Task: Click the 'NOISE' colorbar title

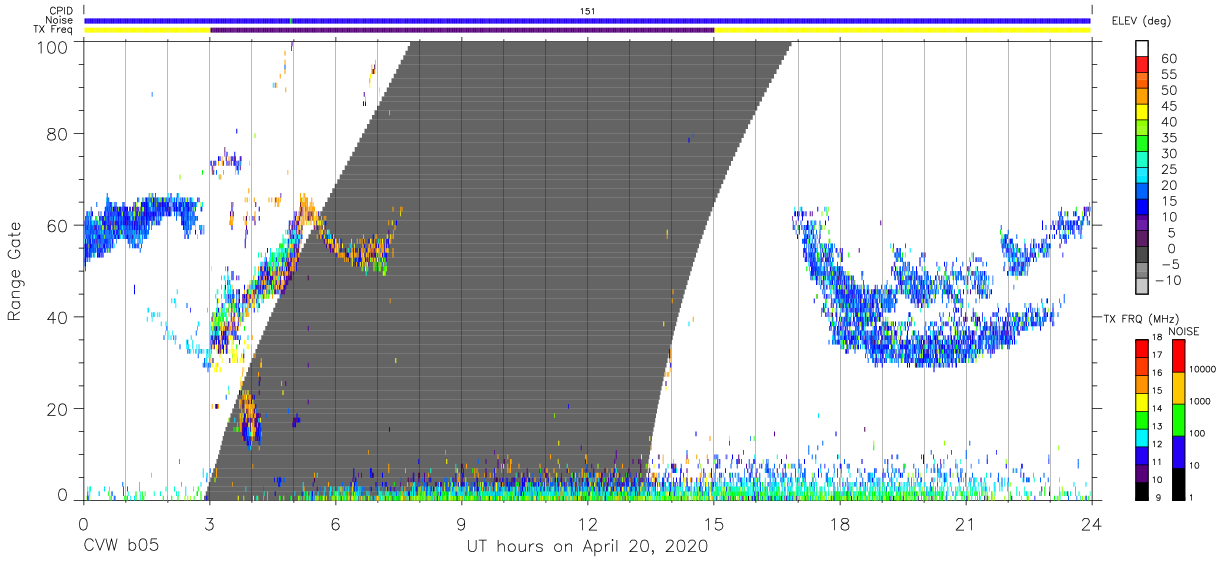Action: click(1183, 331)
